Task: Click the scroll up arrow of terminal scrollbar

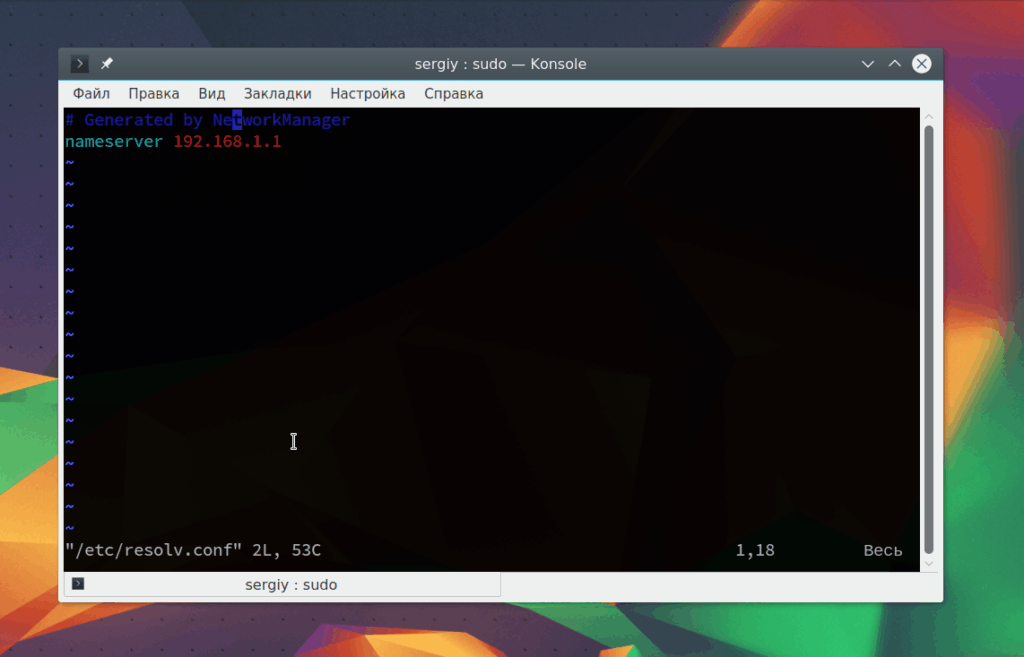Action: pyautogui.click(x=929, y=117)
